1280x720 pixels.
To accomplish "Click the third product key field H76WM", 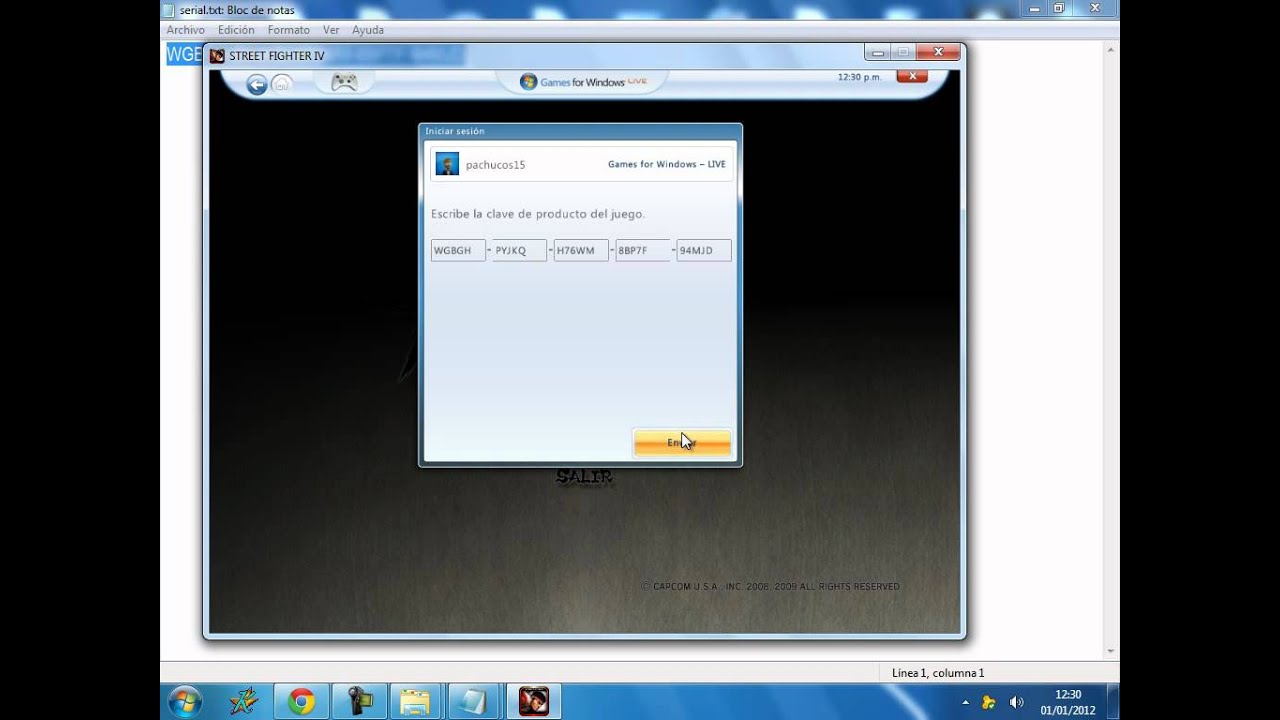I will pyautogui.click(x=581, y=250).
